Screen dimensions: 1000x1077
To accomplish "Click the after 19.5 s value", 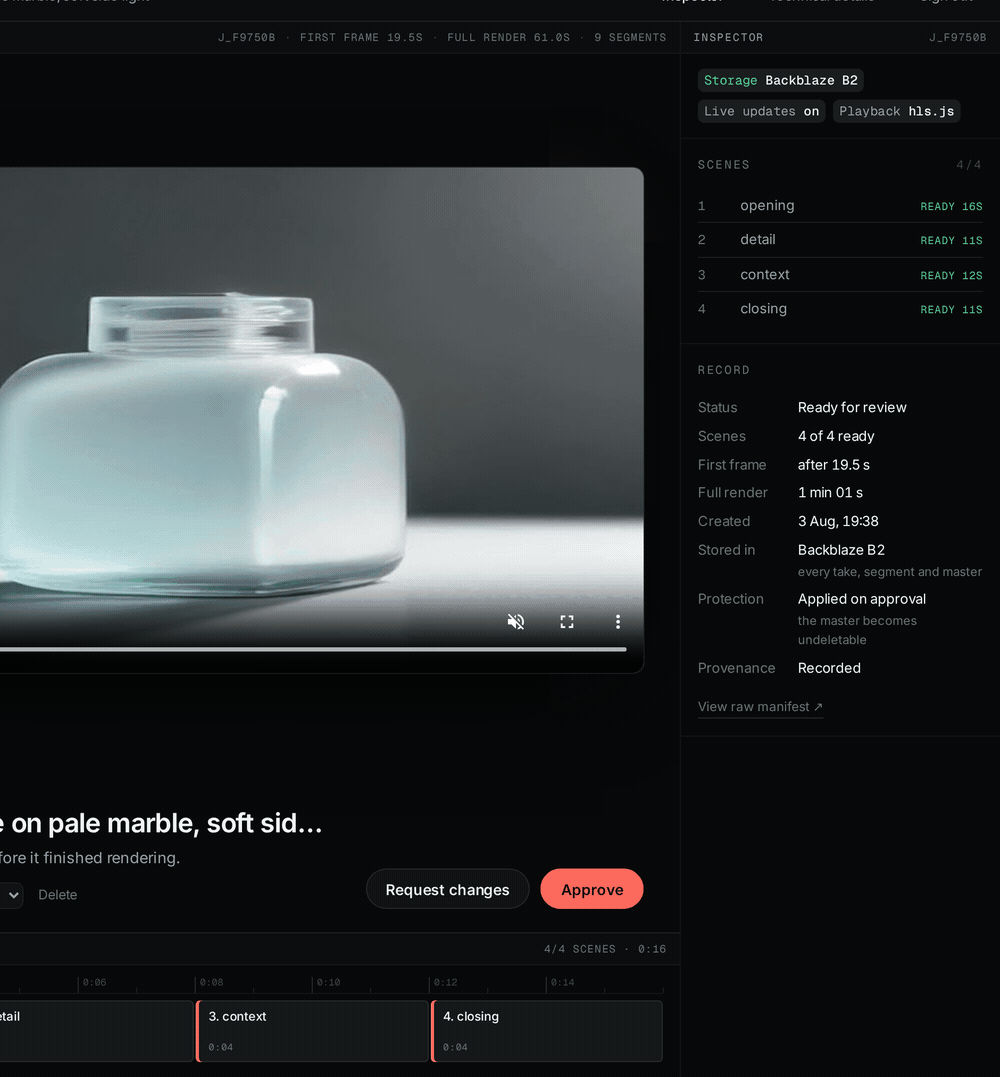I will 833,465.
